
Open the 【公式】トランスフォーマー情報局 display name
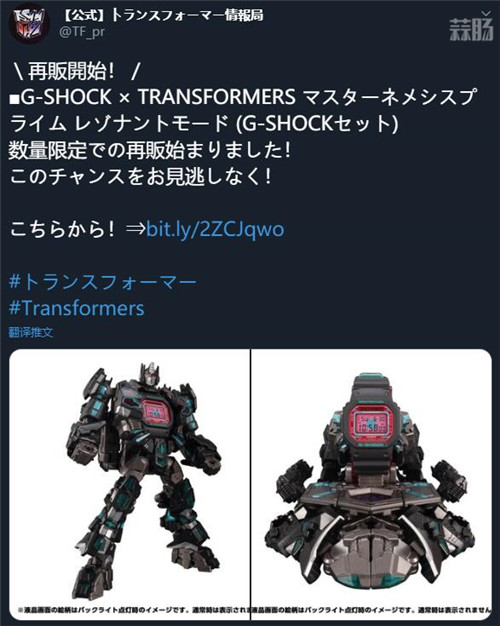click(x=163, y=15)
